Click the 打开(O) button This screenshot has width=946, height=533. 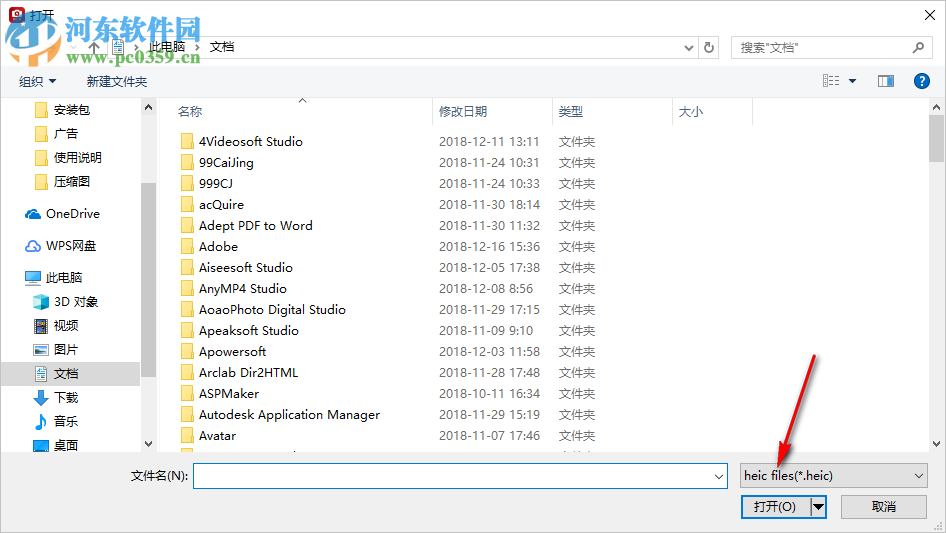[x=775, y=507]
